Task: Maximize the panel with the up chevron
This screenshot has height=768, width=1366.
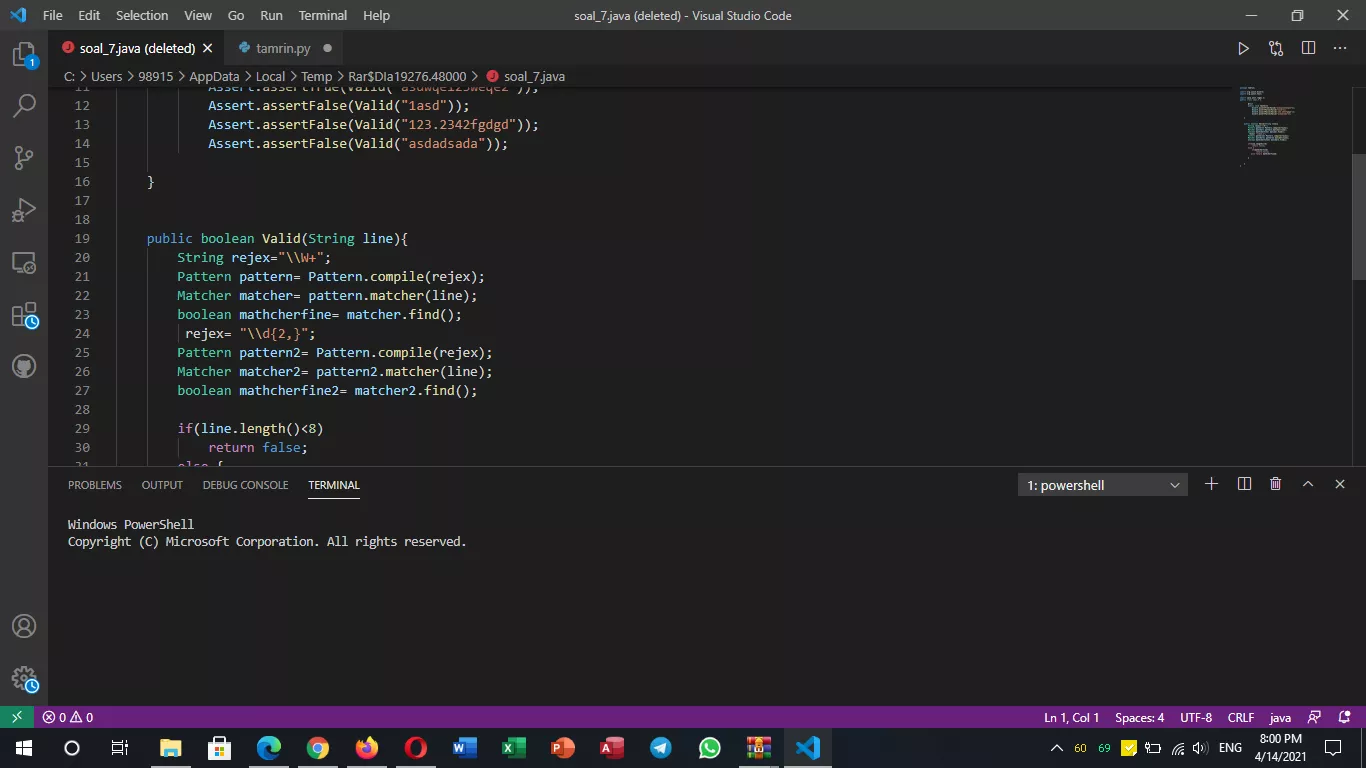Action: coord(1307,484)
